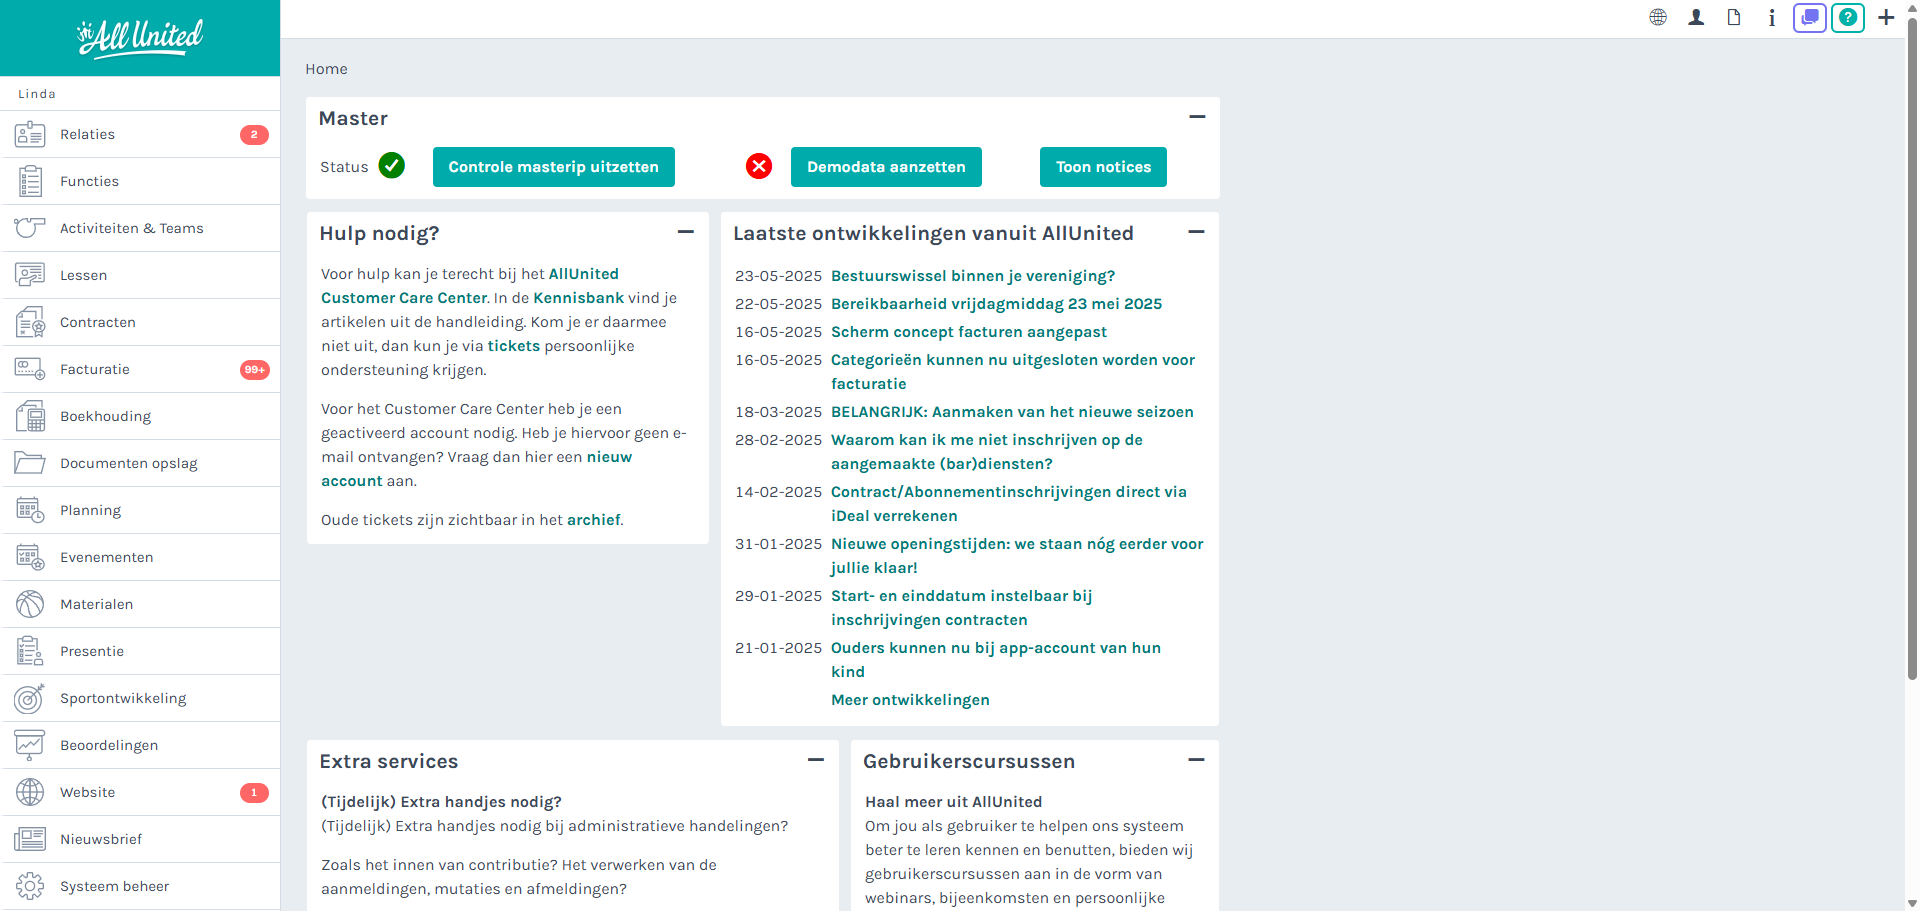The image size is (1920, 911).
Task: Click Controle masterip uitzetten button
Action: click(x=554, y=167)
